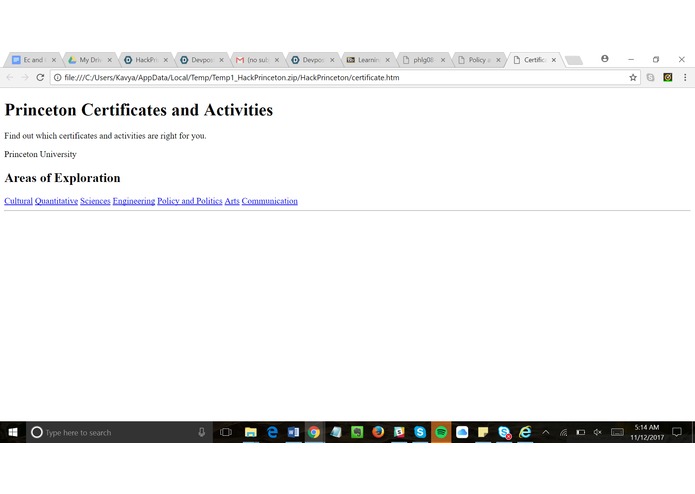Image resolution: width=695 pixels, height=494 pixels.
Task: Close the Certificate tab
Action: 554,60
